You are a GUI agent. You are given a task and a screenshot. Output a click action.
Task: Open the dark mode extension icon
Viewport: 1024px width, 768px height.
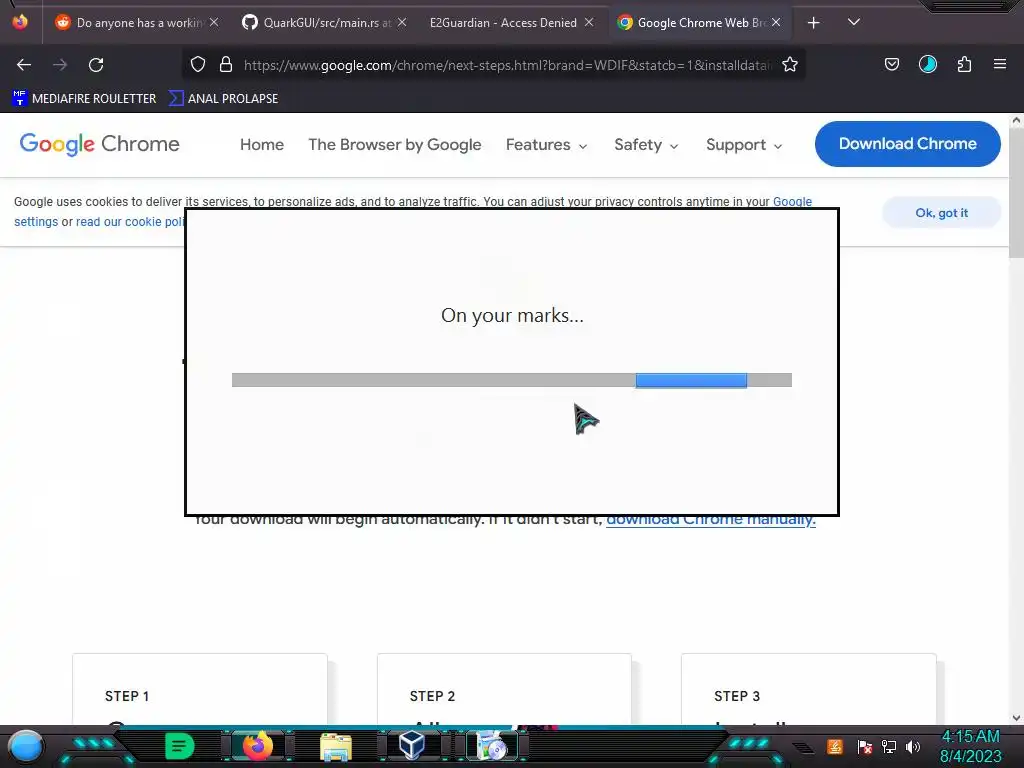[x=927, y=65]
